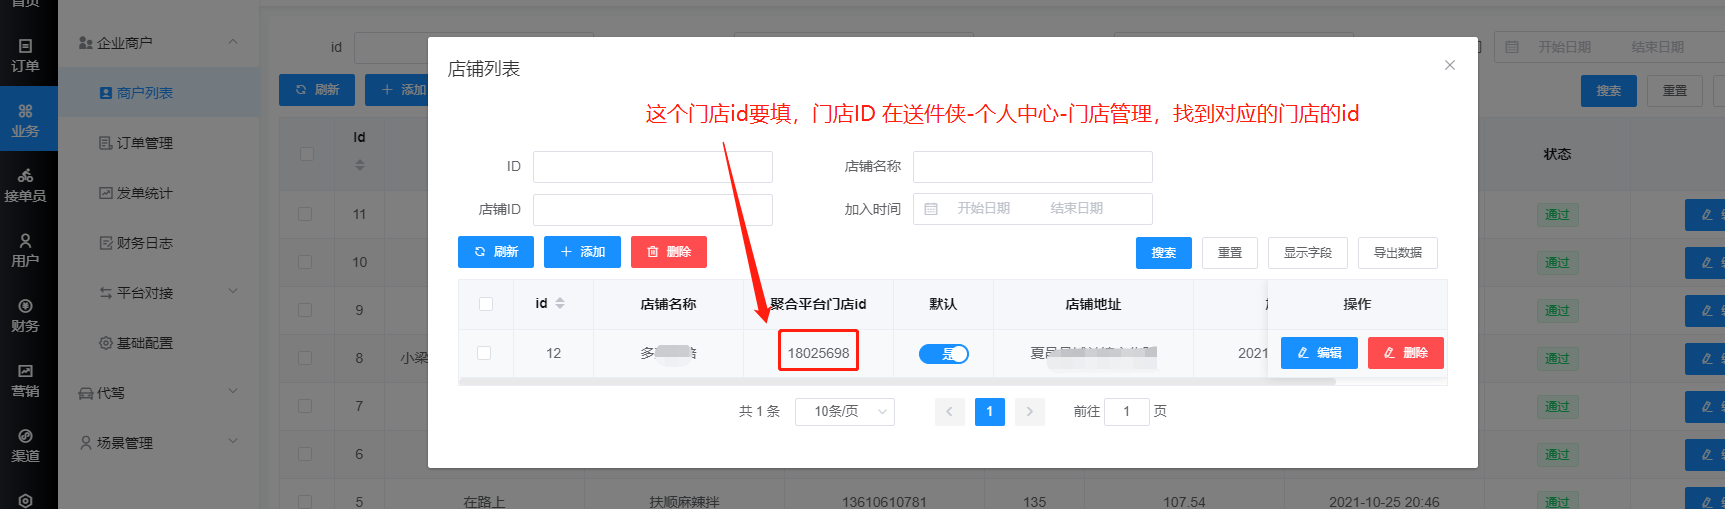
Task: Open the 财务 section in left sidebar
Action: (26, 316)
